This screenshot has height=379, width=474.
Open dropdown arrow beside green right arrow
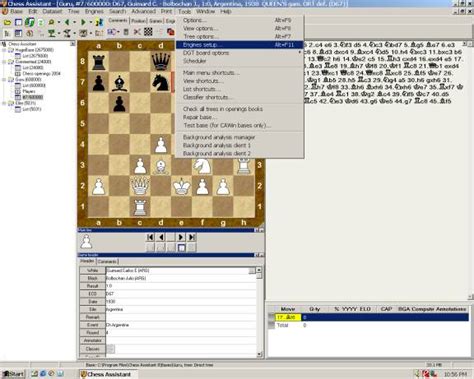pos(91,22)
